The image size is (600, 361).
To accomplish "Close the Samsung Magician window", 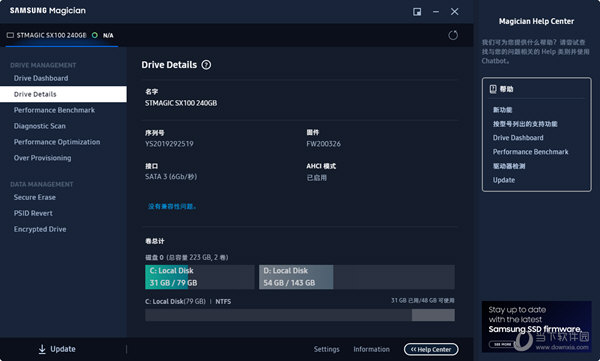I will (455, 12).
